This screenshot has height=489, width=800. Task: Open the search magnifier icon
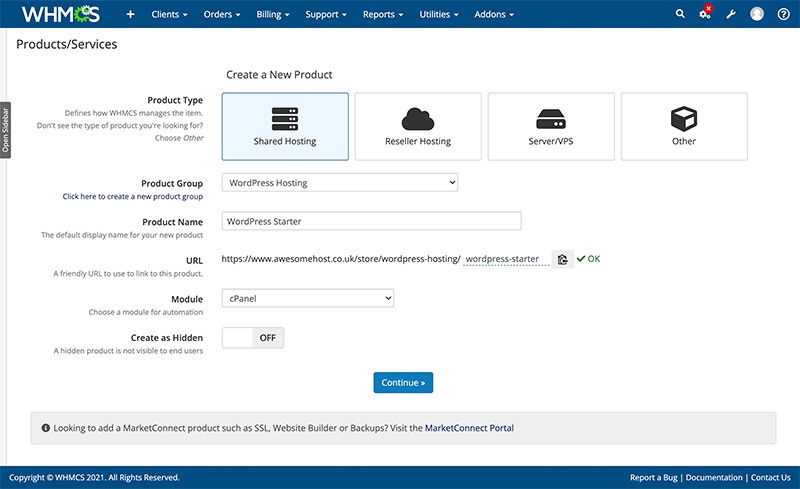click(x=680, y=14)
